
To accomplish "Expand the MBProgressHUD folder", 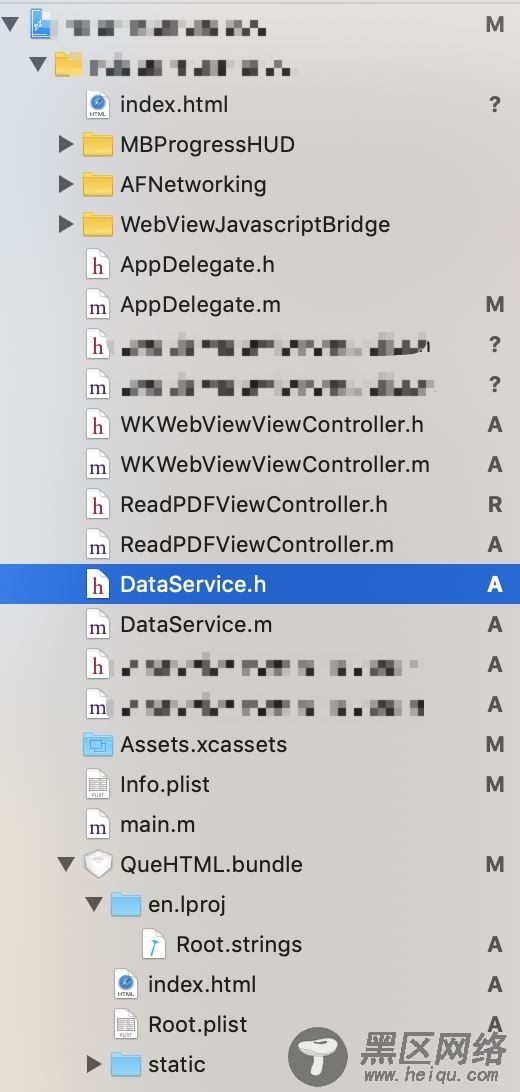I will (x=66, y=145).
